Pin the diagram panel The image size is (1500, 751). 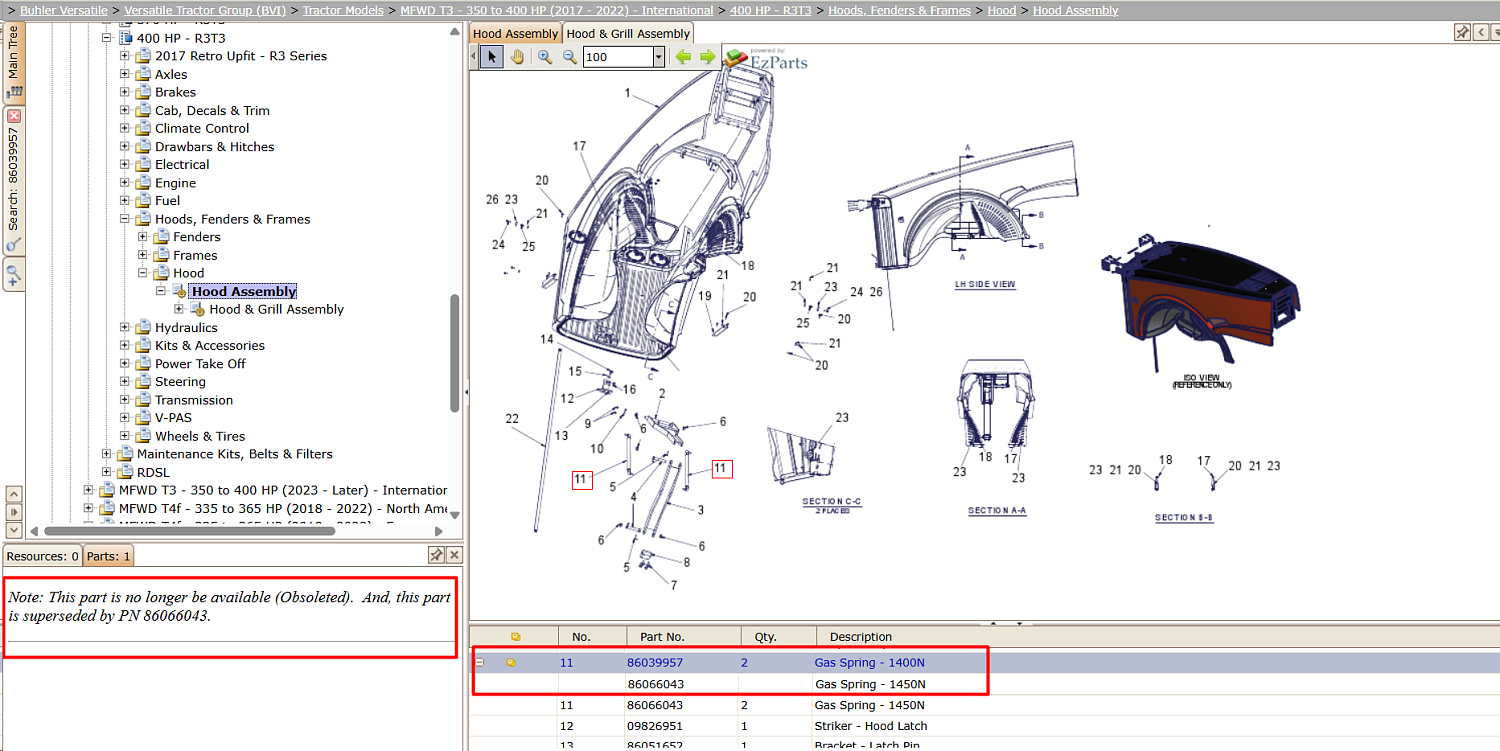click(x=1462, y=33)
